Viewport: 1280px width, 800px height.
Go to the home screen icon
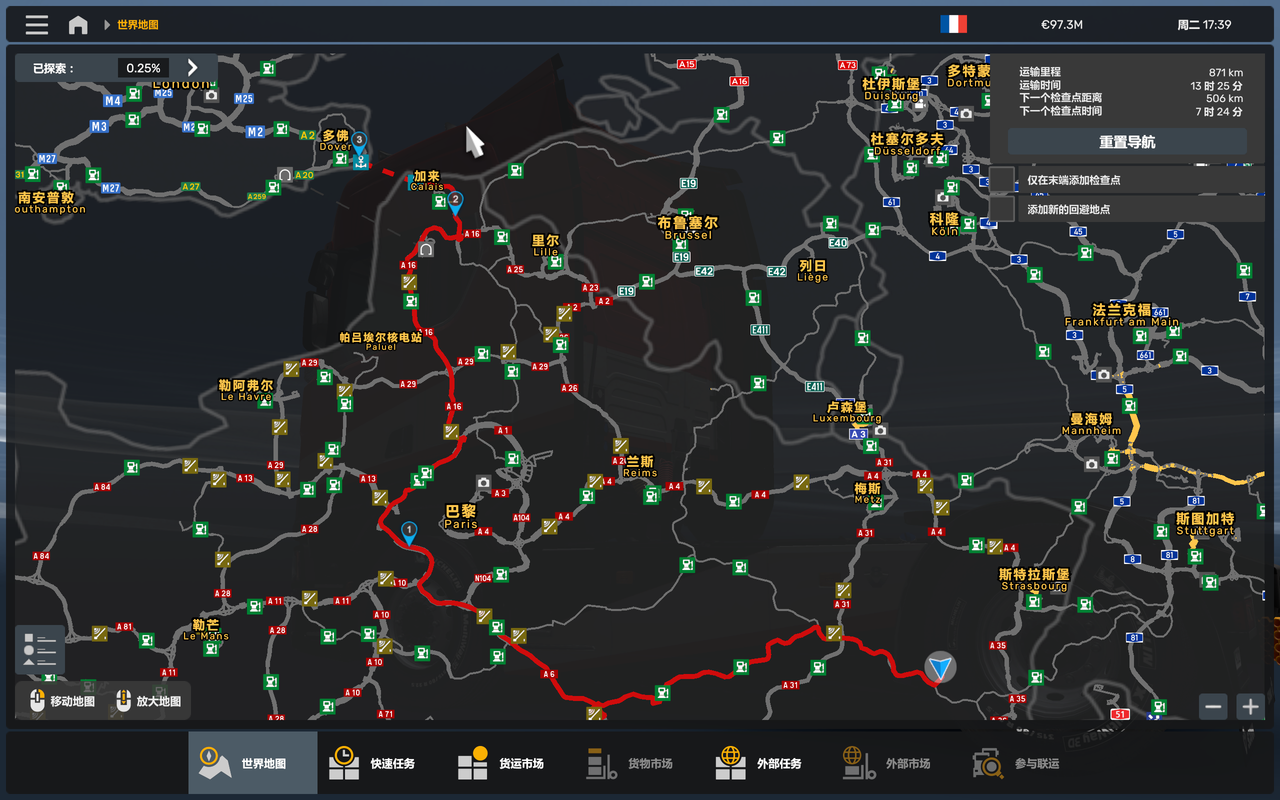[x=78, y=25]
